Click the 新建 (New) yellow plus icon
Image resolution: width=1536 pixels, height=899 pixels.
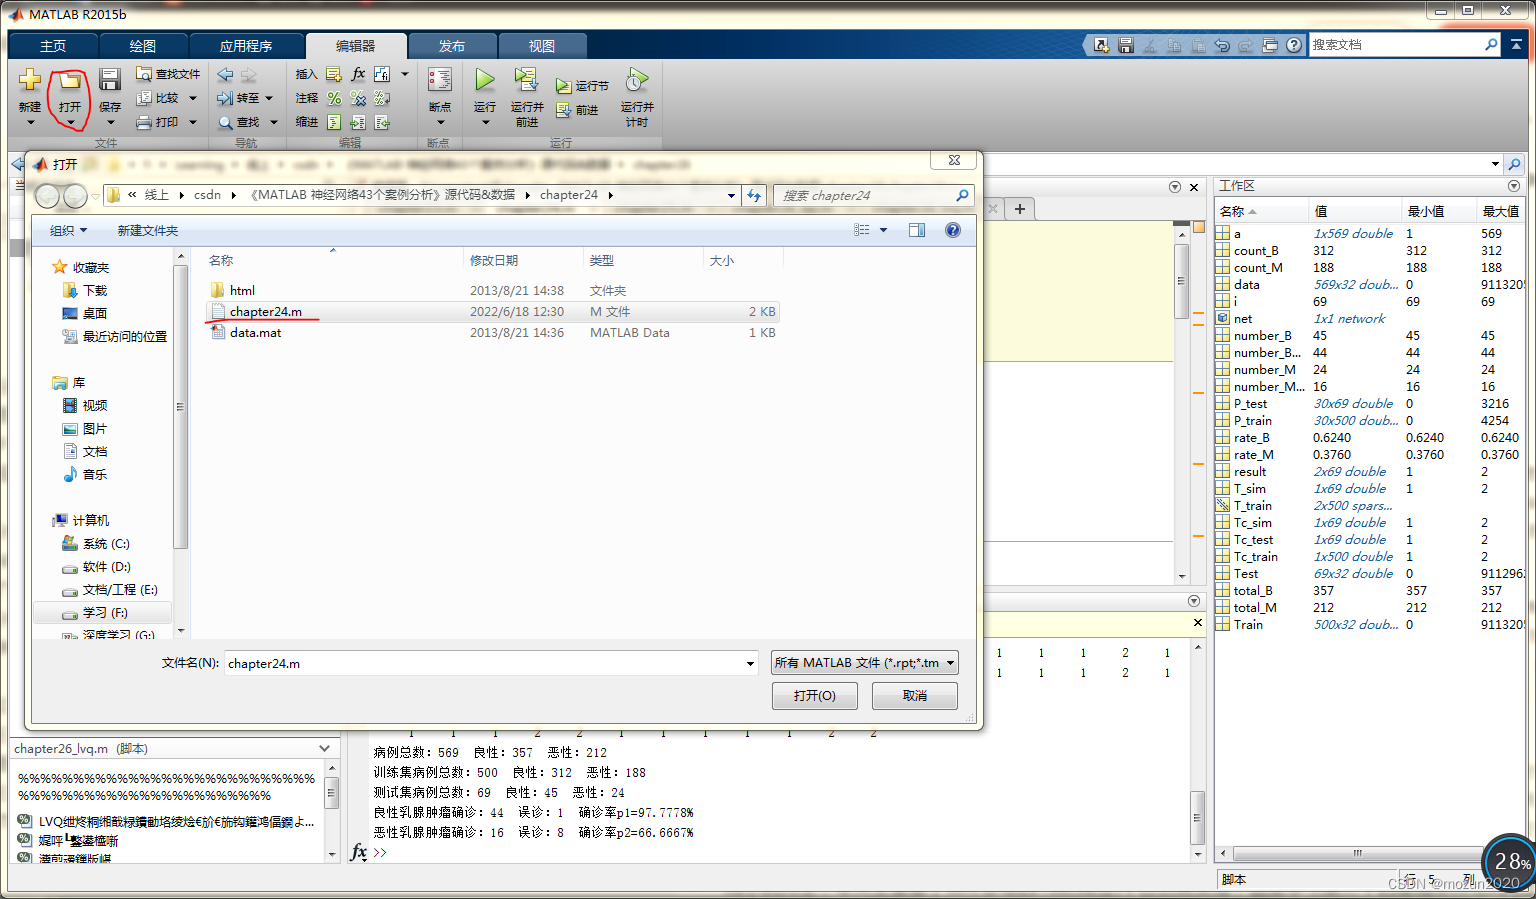pyautogui.click(x=30, y=80)
